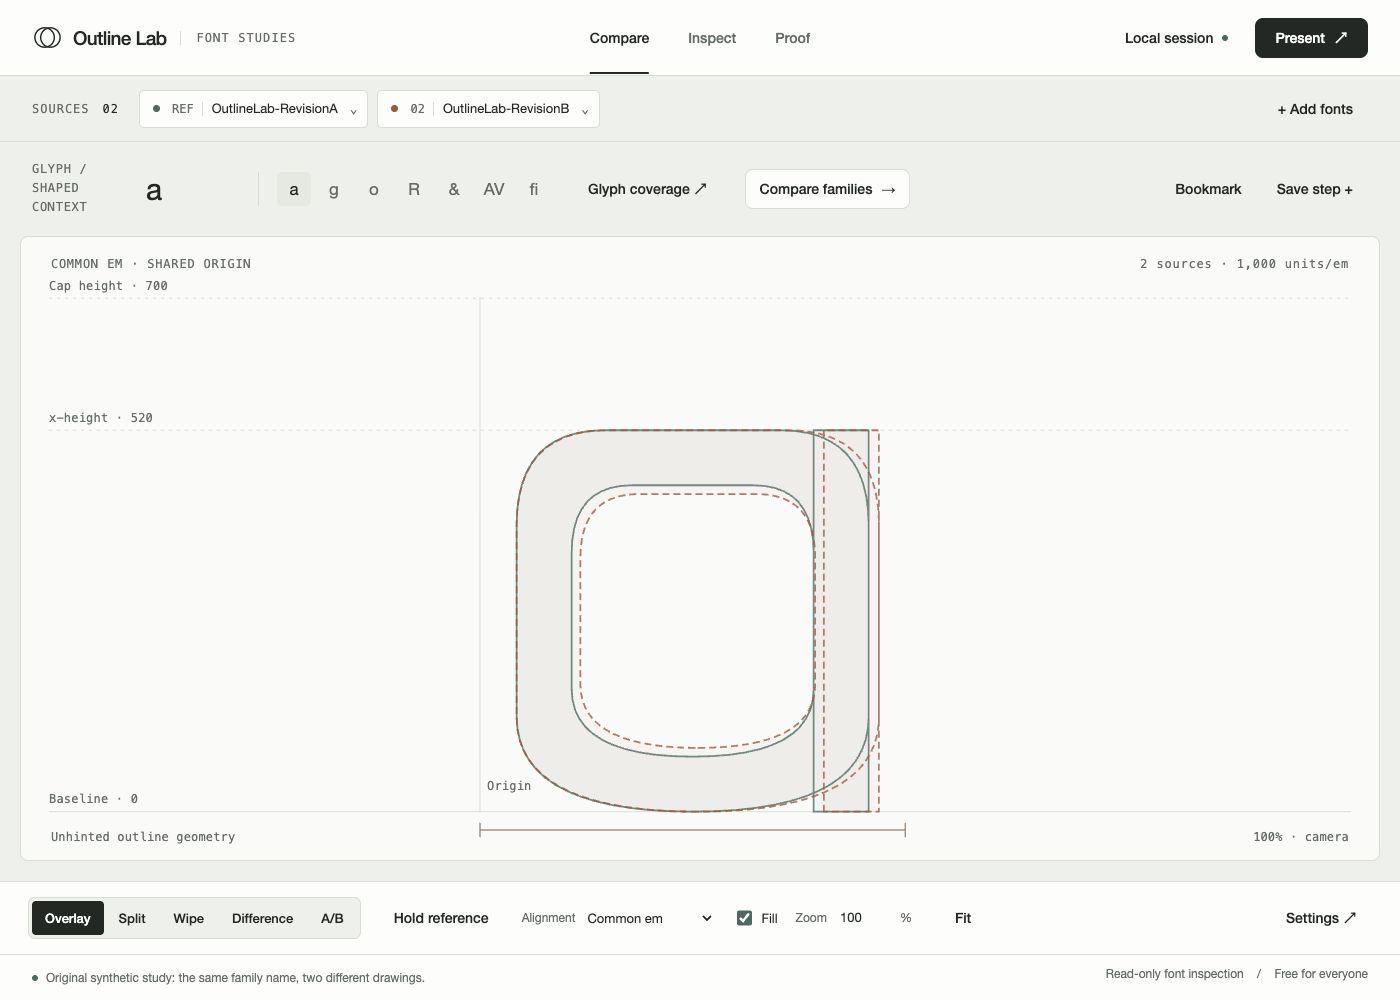1400x1000 pixels.
Task: Click the 'Unhinted outline geometry' label
Action: 143,837
